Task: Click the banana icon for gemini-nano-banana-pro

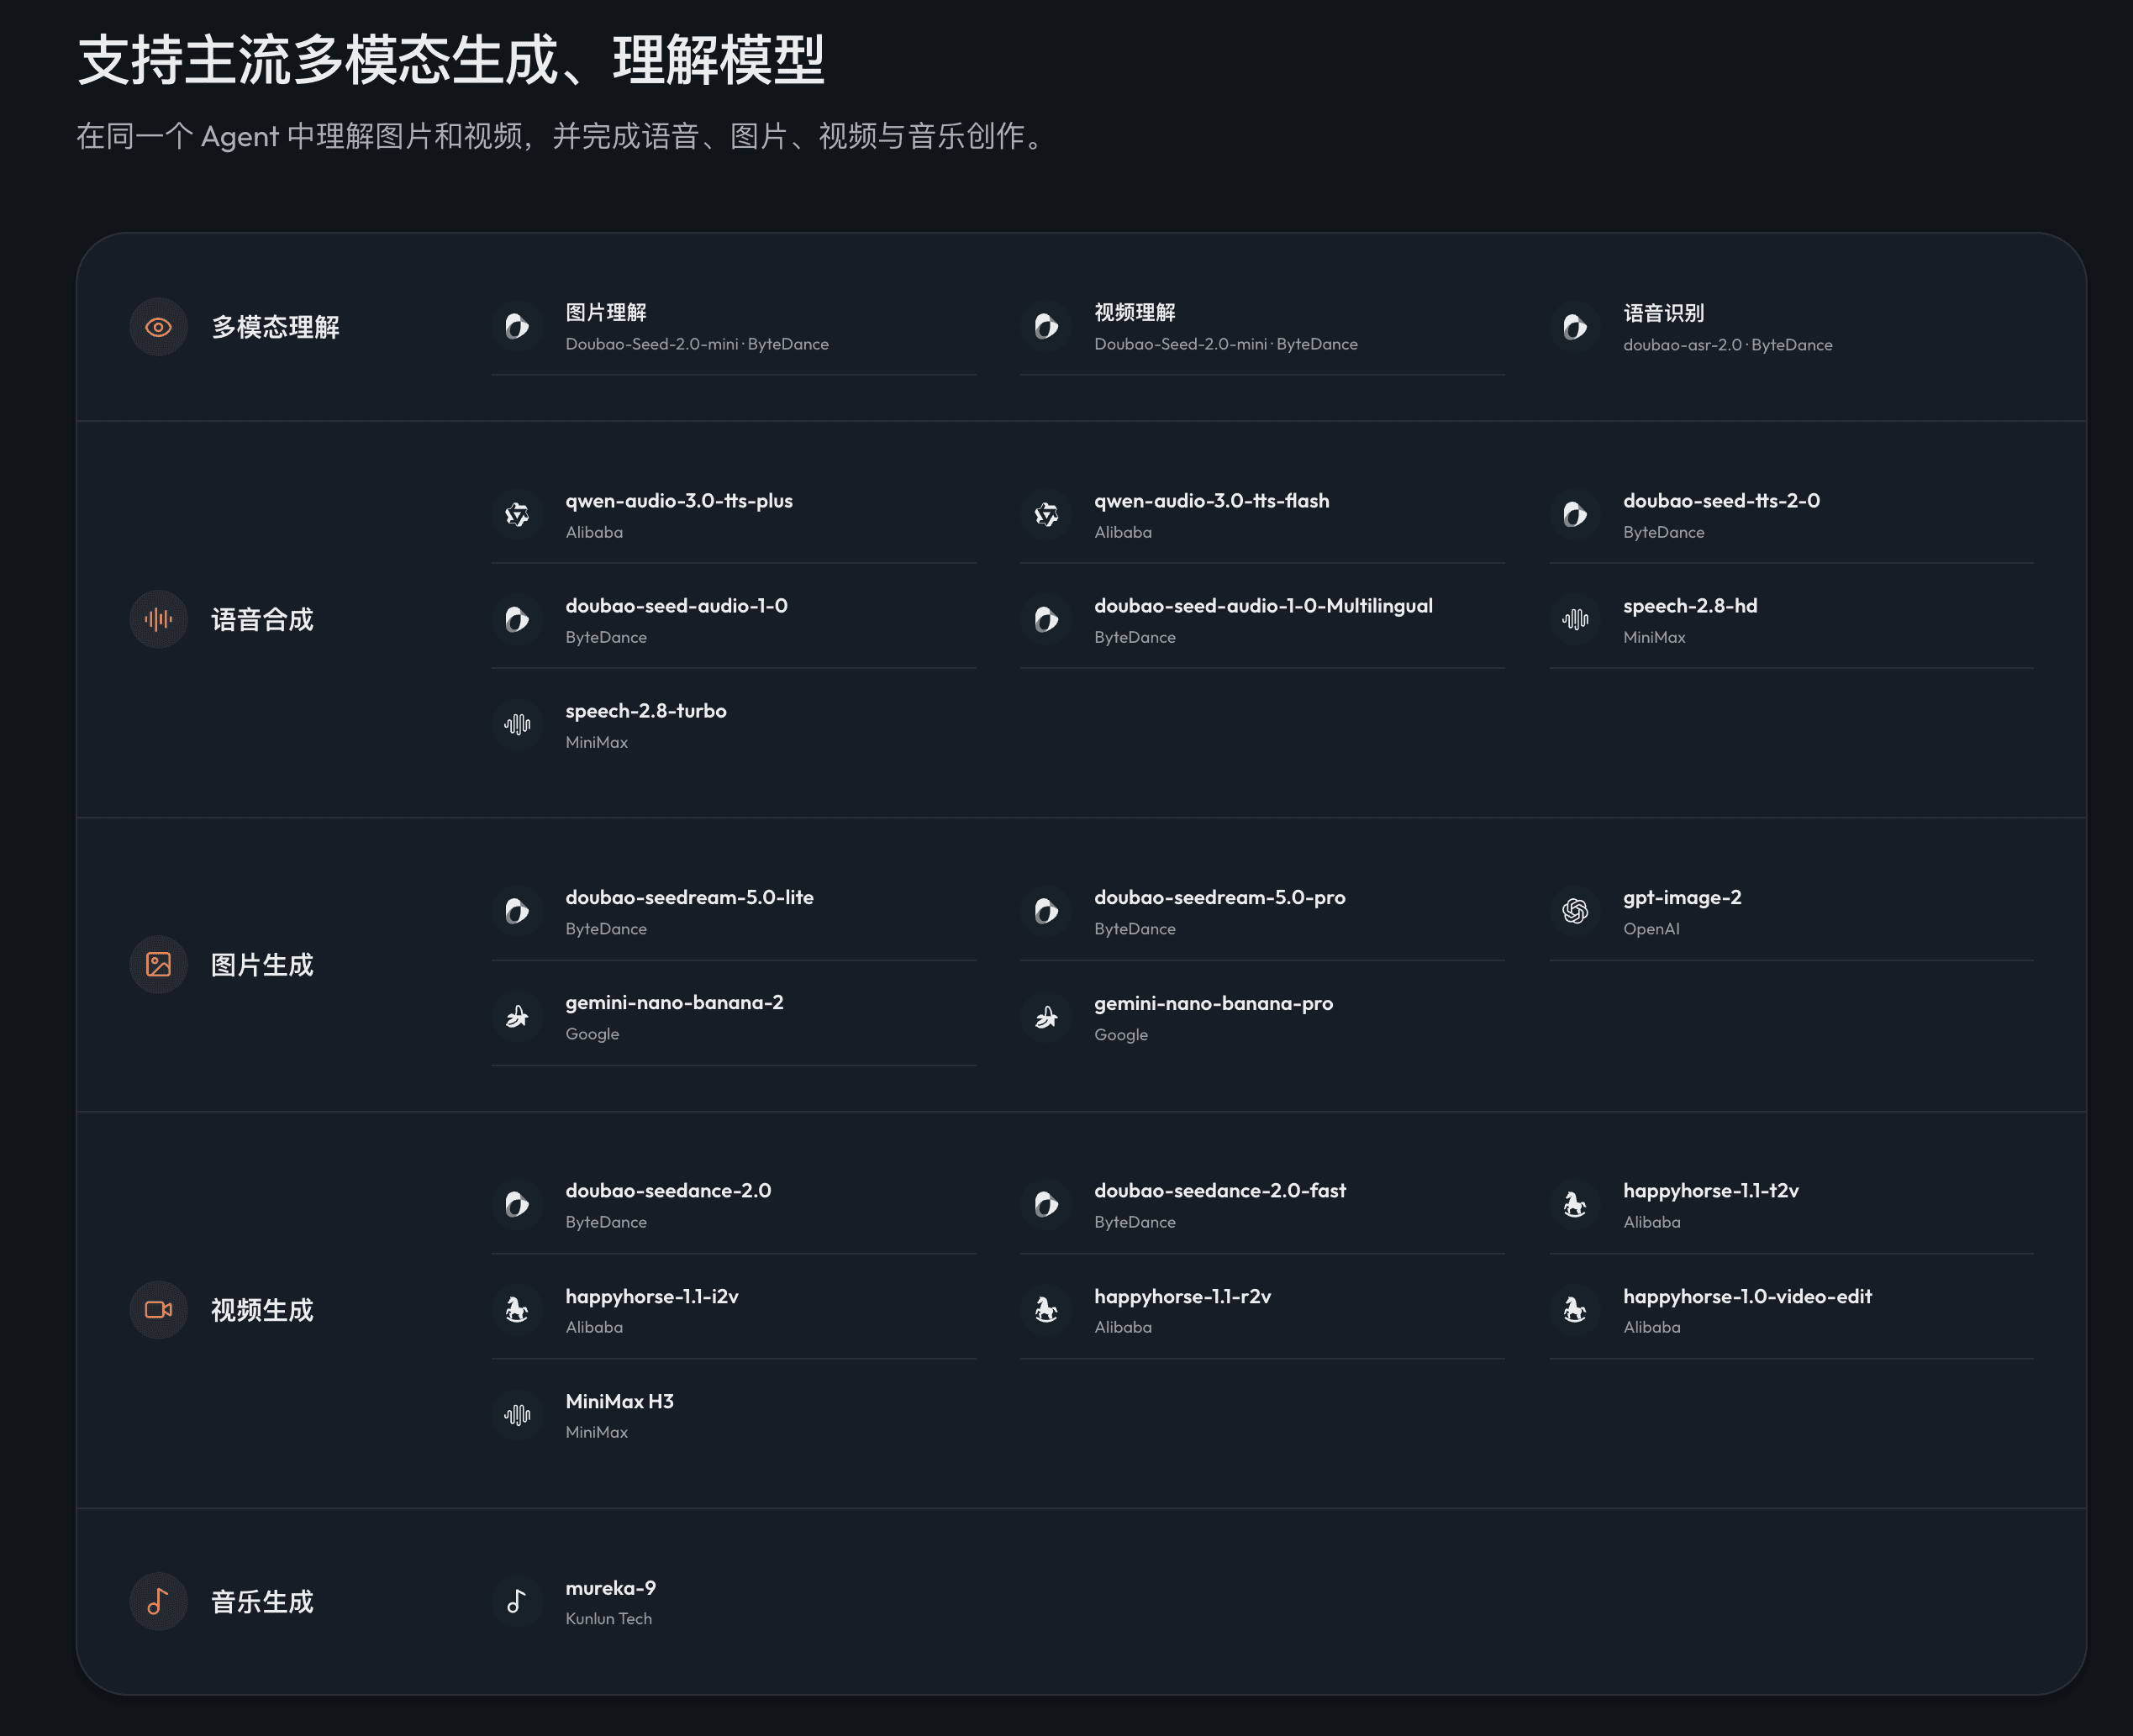Action: click(1046, 1018)
